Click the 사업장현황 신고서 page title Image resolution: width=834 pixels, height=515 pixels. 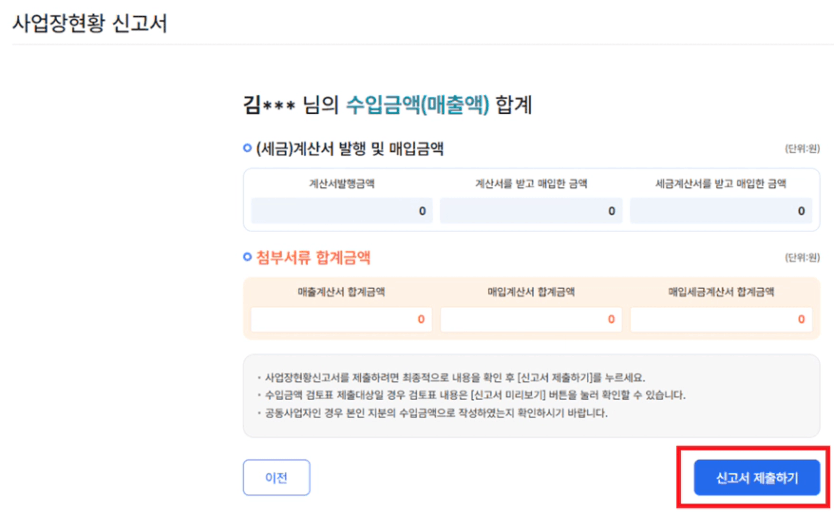click(x=89, y=24)
